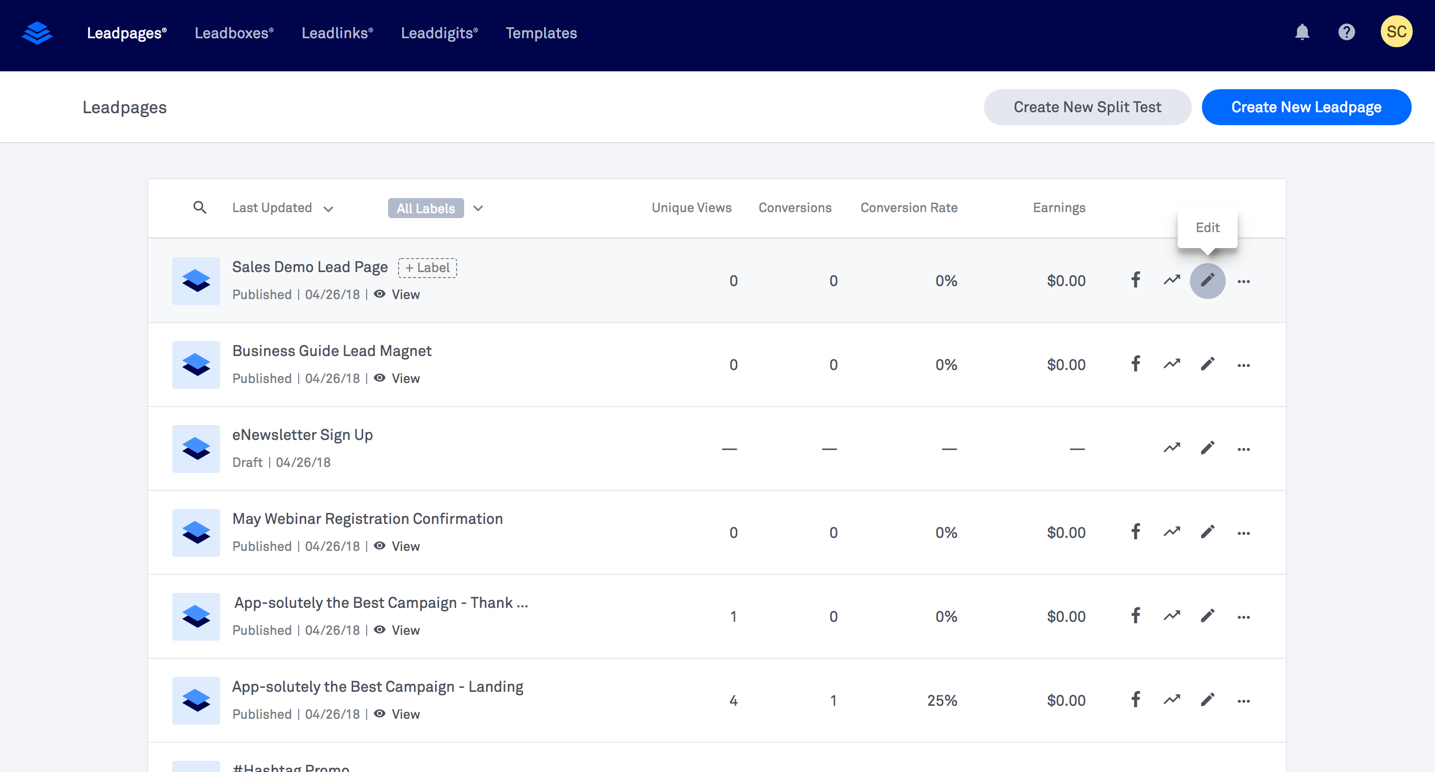Edit the Best Campaign - Thank page
Screen dimensions: 1435x772
pyautogui.click(x=1208, y=617)
